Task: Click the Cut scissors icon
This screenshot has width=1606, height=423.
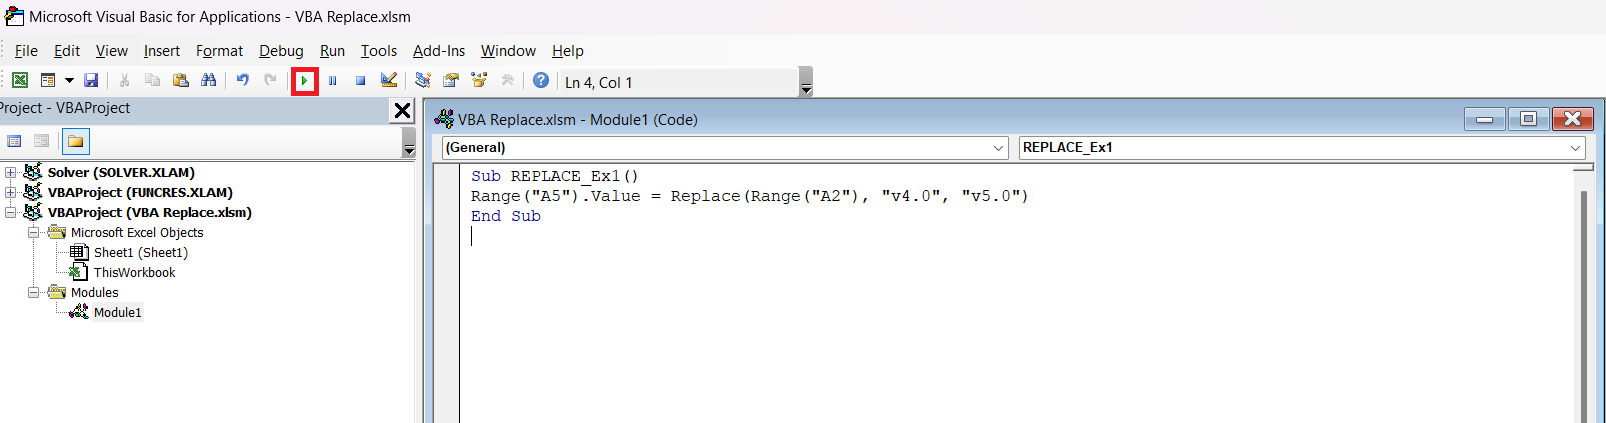Action: [x=124, y=81]
